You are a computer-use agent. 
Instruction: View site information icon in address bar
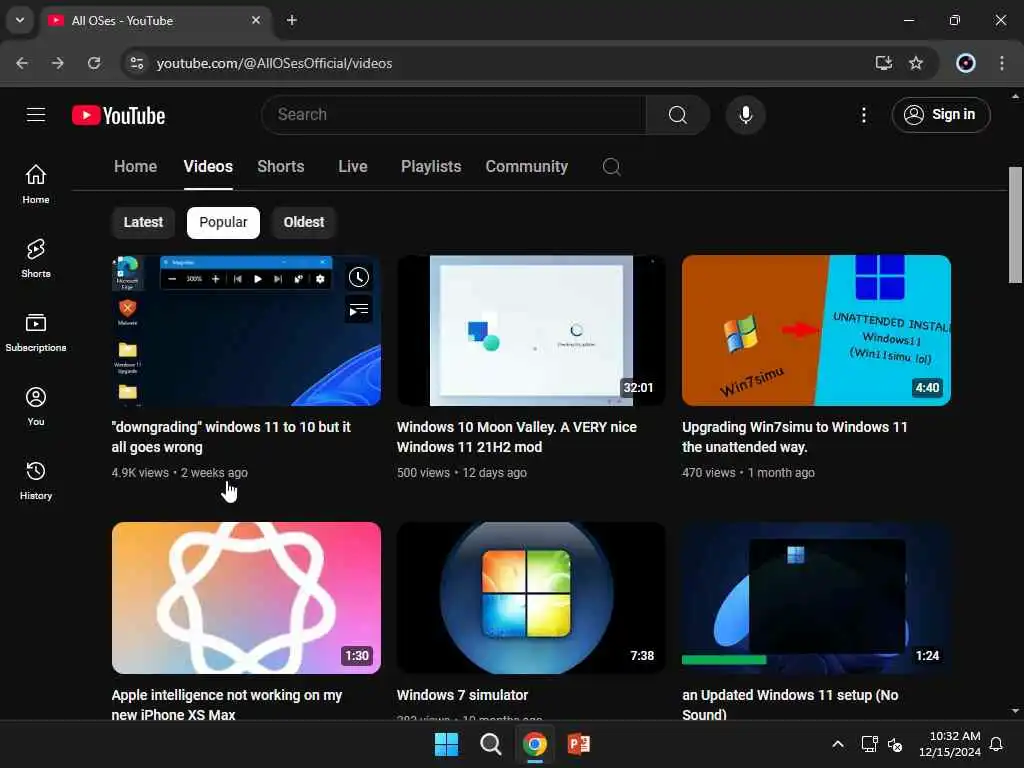click(x=136, y=63)
